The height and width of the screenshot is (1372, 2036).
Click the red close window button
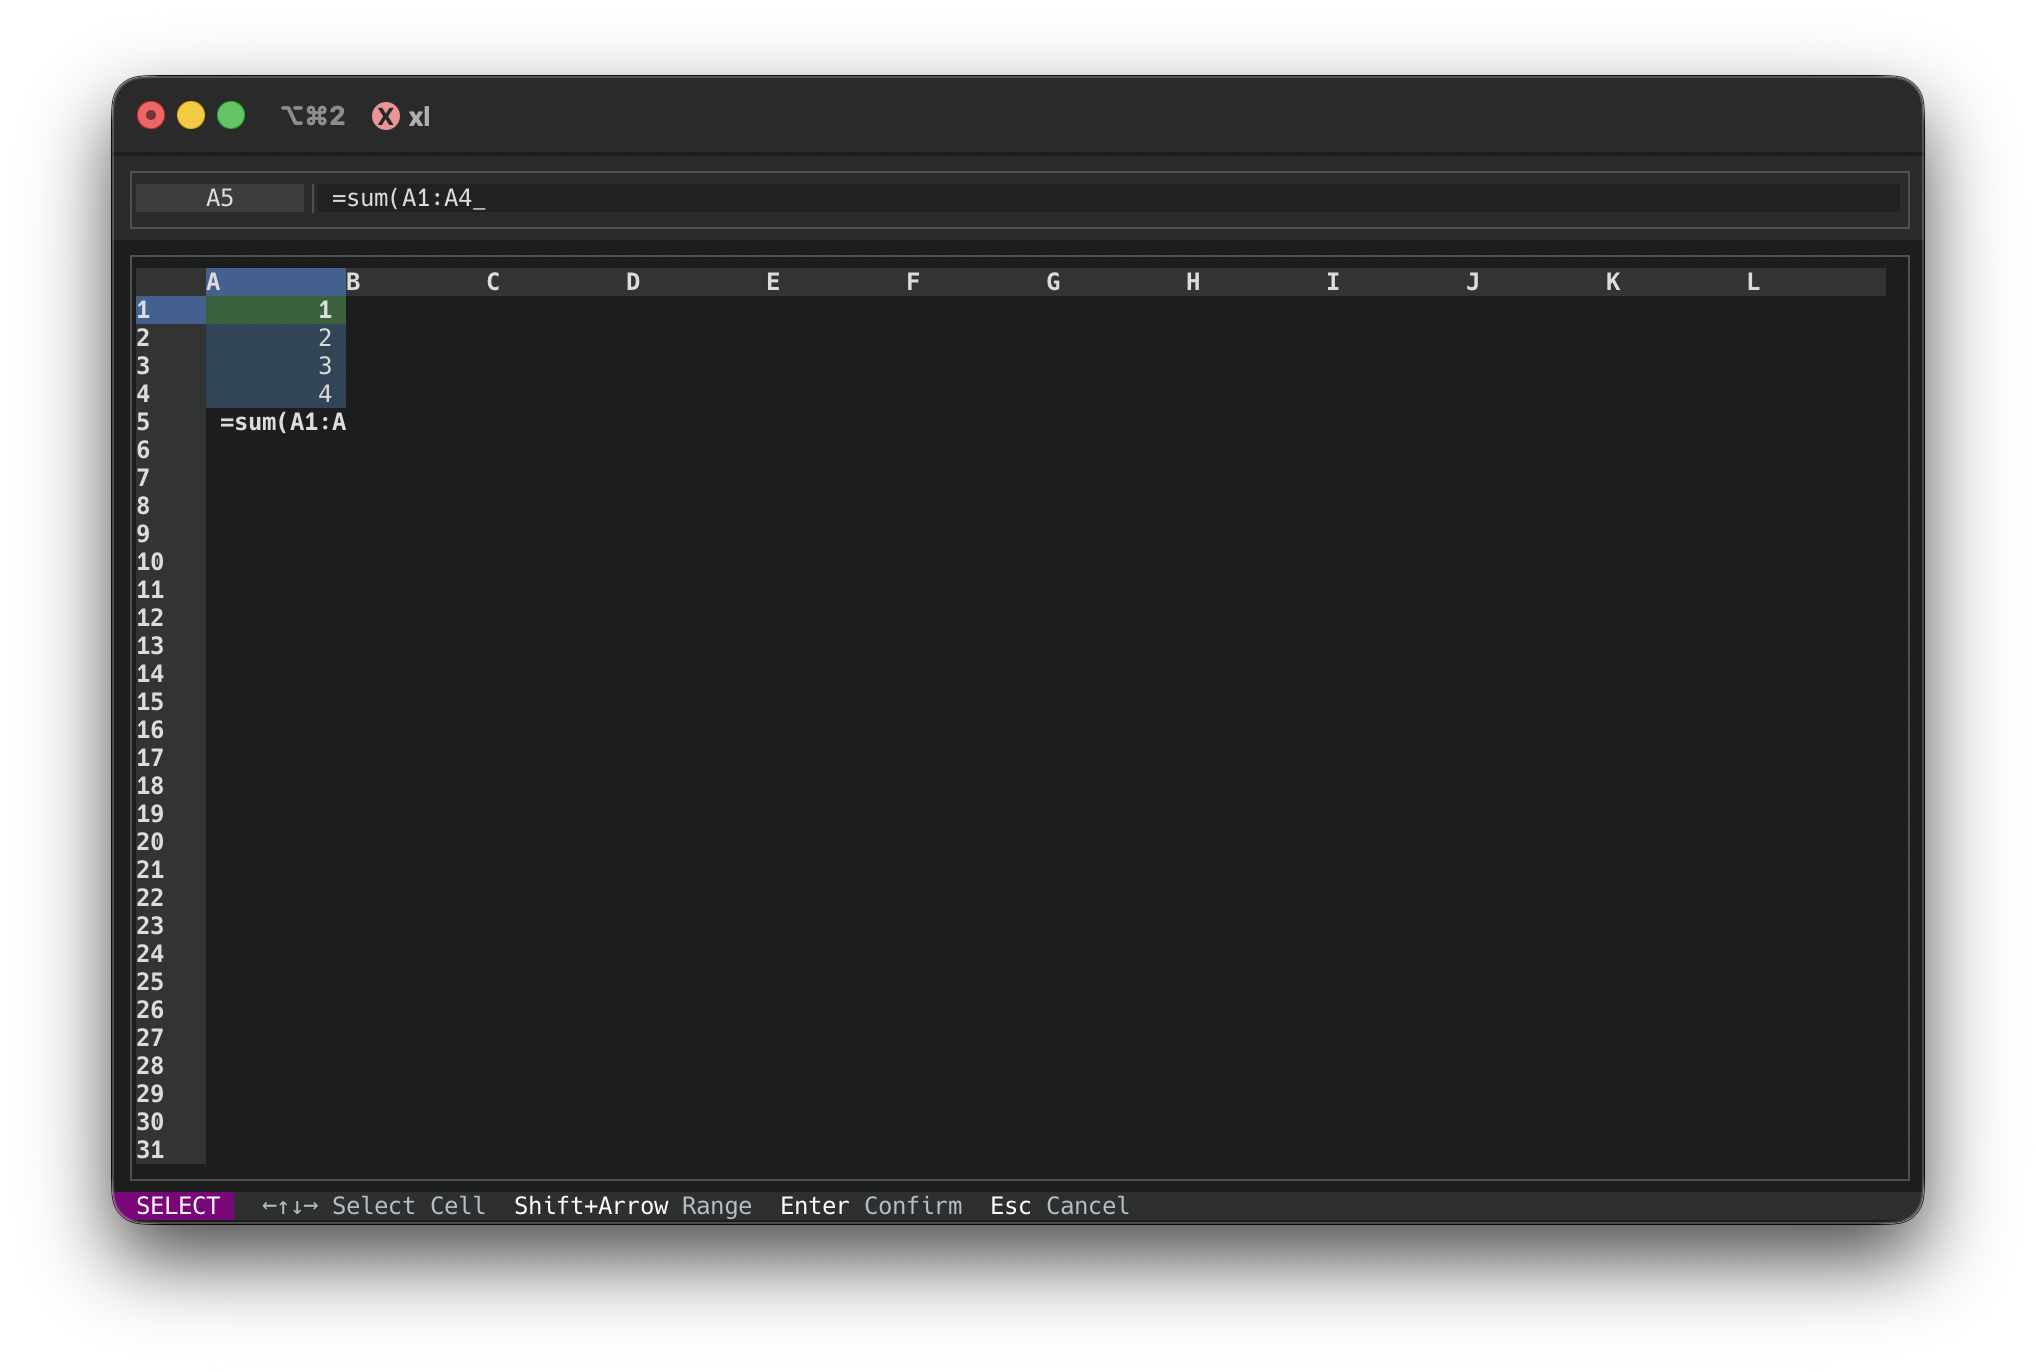point(151,116)
